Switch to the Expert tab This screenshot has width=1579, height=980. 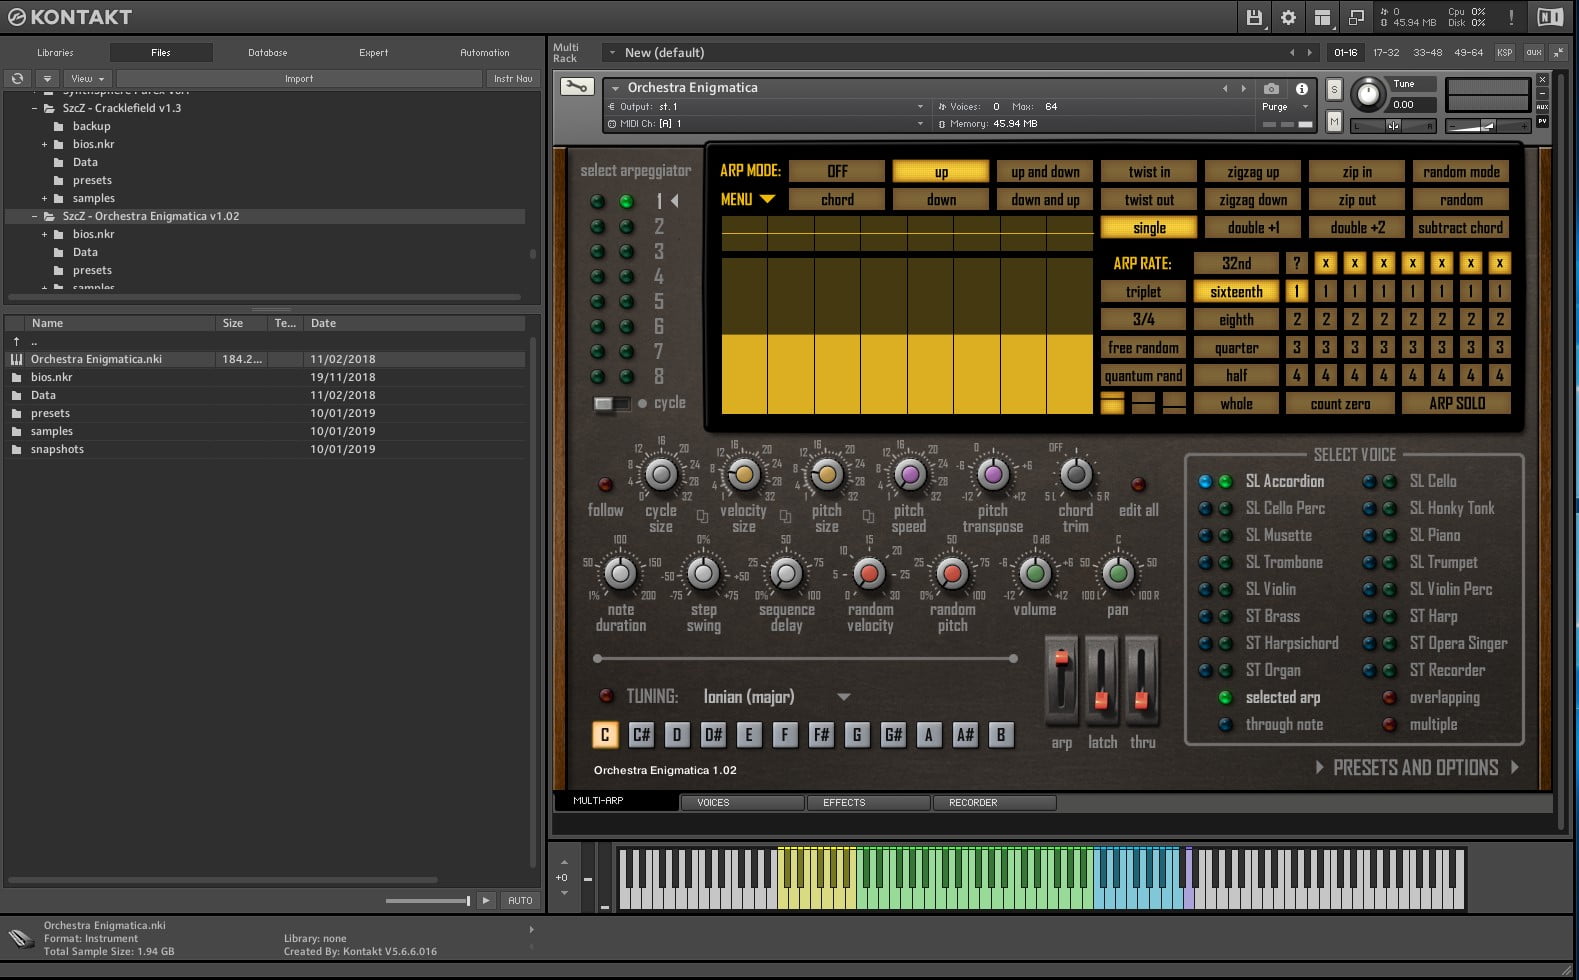pyautogui.click(x=373, y=52)
